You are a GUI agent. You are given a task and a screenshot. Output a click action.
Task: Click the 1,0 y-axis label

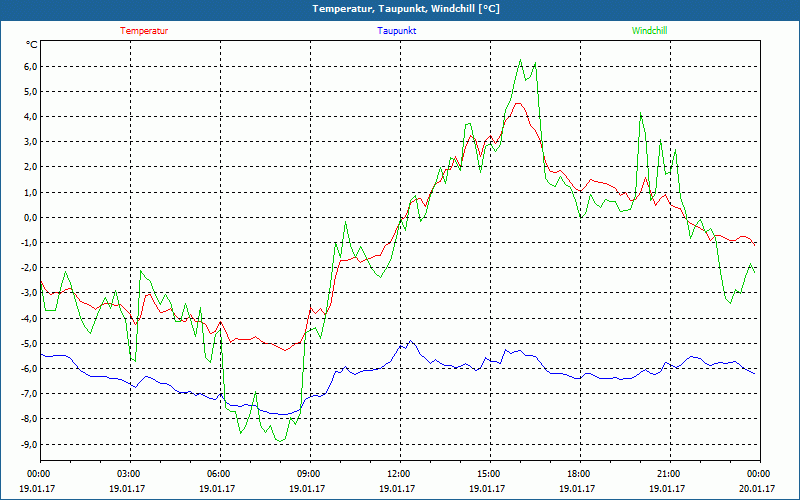click(x=30, y=192)
